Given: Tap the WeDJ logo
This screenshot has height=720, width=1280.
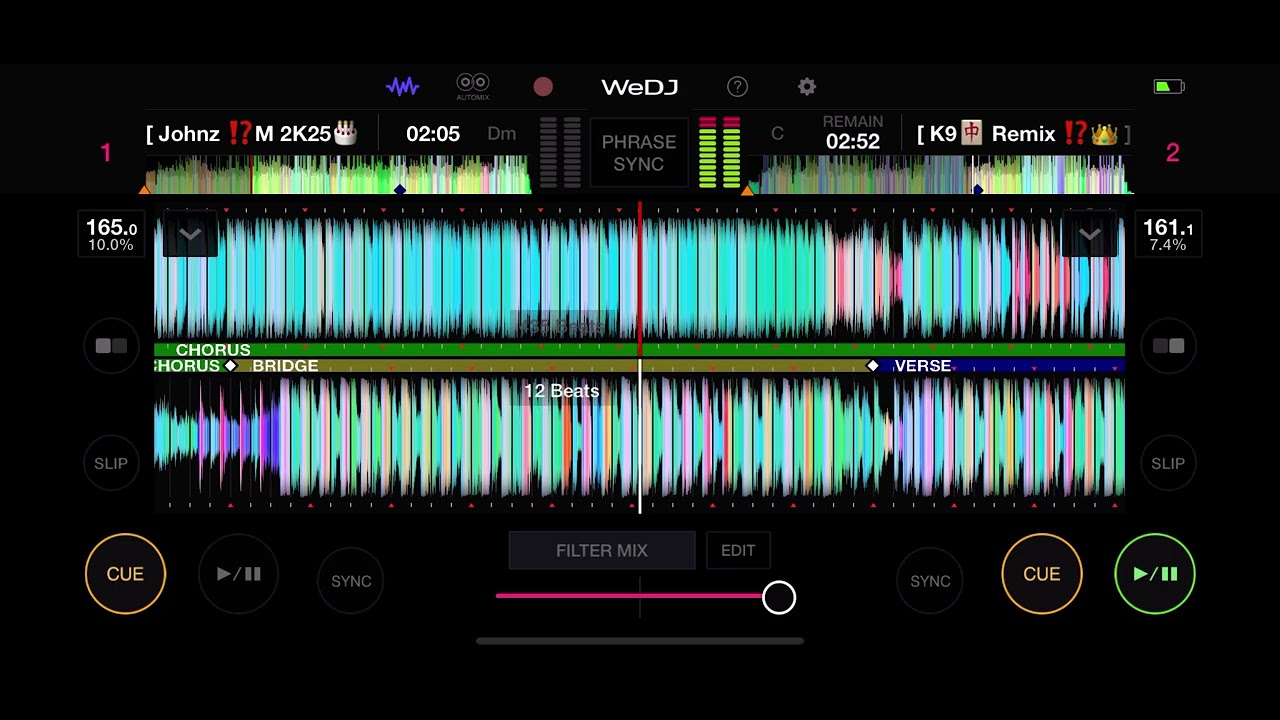Looking at the screenshot, I should (x=640, y=87).
